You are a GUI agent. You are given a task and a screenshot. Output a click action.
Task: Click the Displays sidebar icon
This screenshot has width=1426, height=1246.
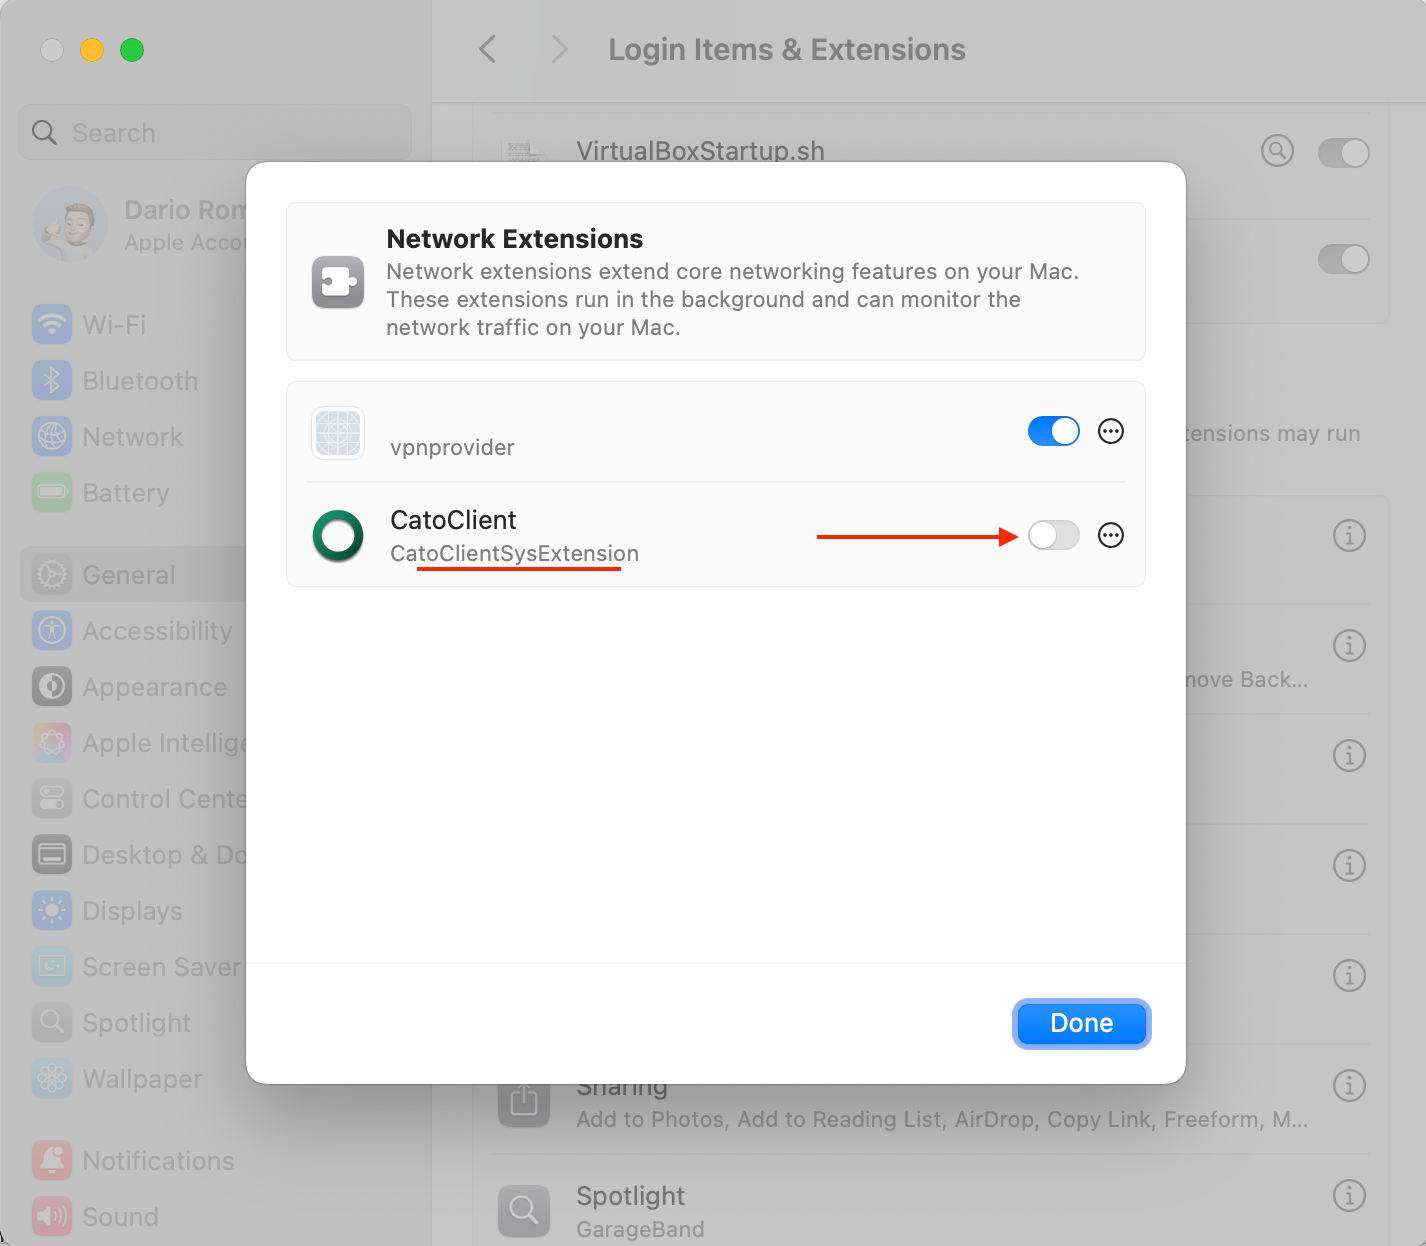tap(52, 910)
